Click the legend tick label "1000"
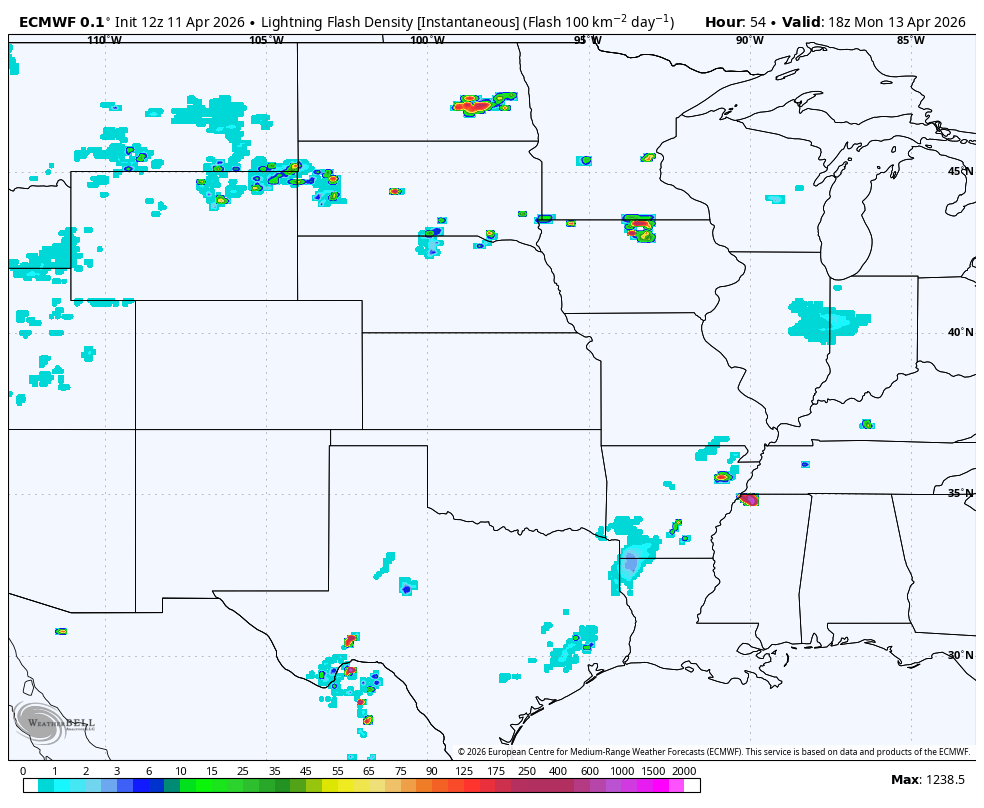Screen dimensions: 984x808 (x=622, y=771)
